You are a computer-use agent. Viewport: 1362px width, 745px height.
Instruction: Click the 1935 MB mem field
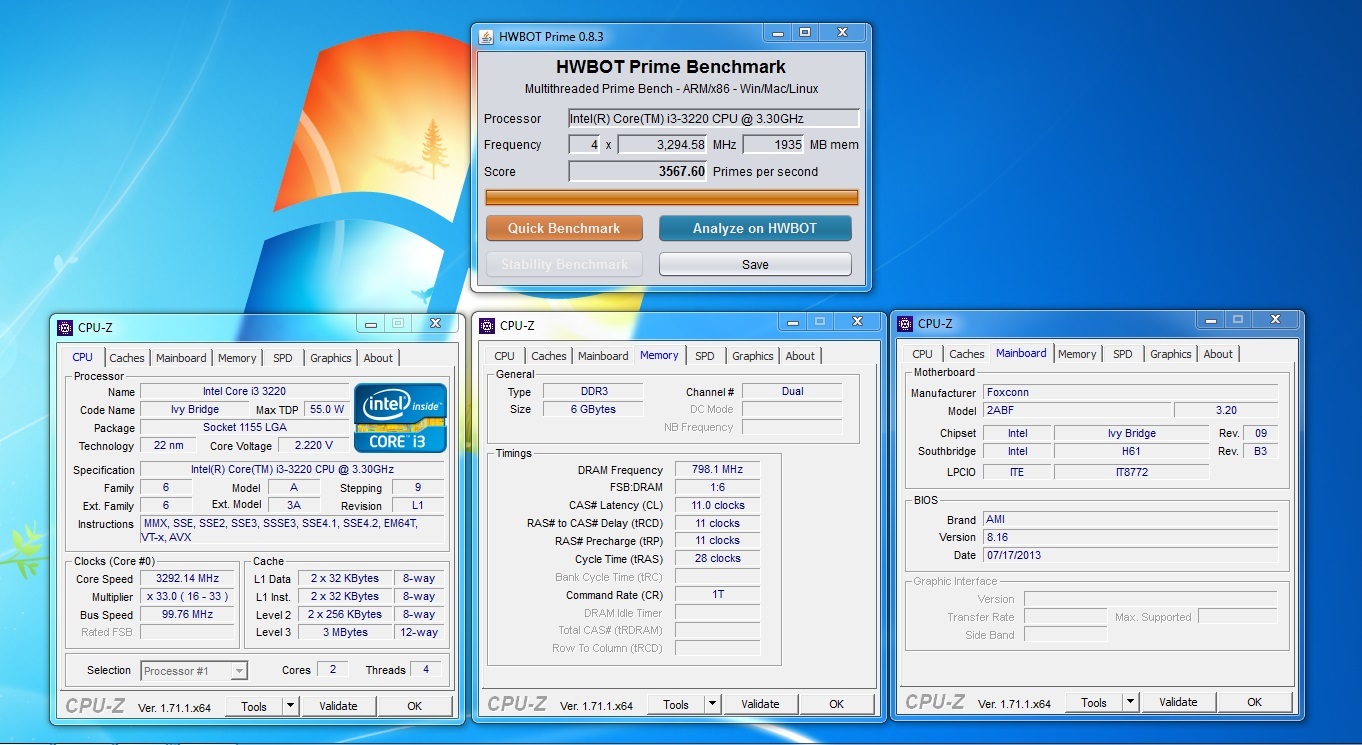774,145
